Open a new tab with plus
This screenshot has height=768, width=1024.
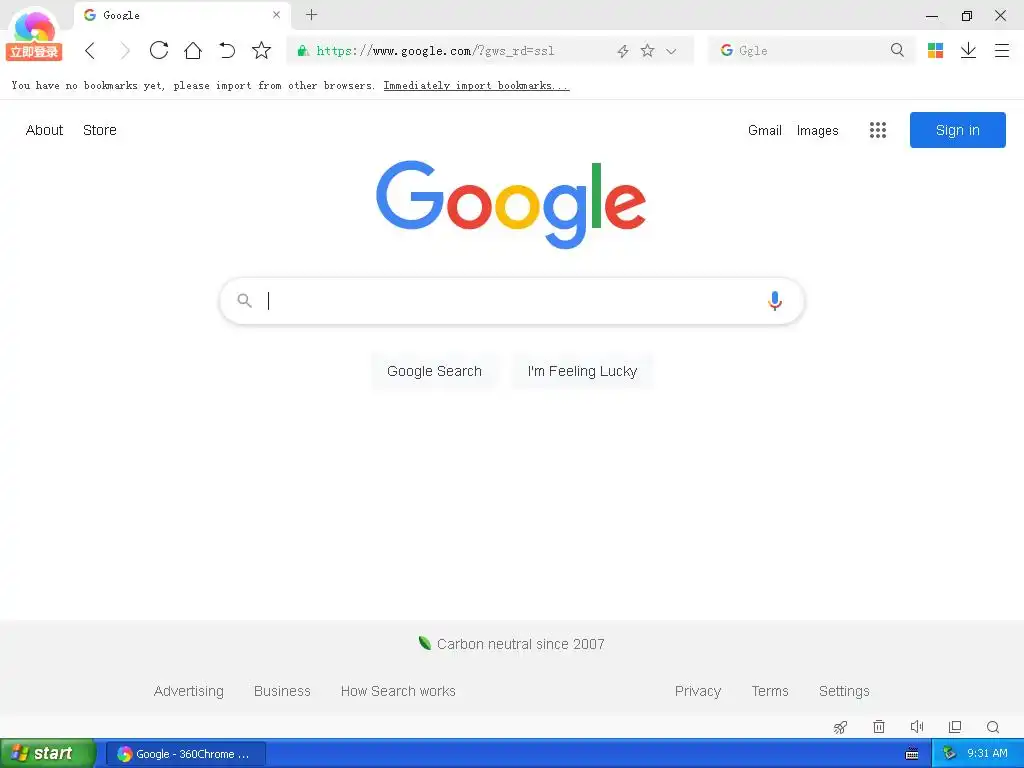[x=312, y=15]
